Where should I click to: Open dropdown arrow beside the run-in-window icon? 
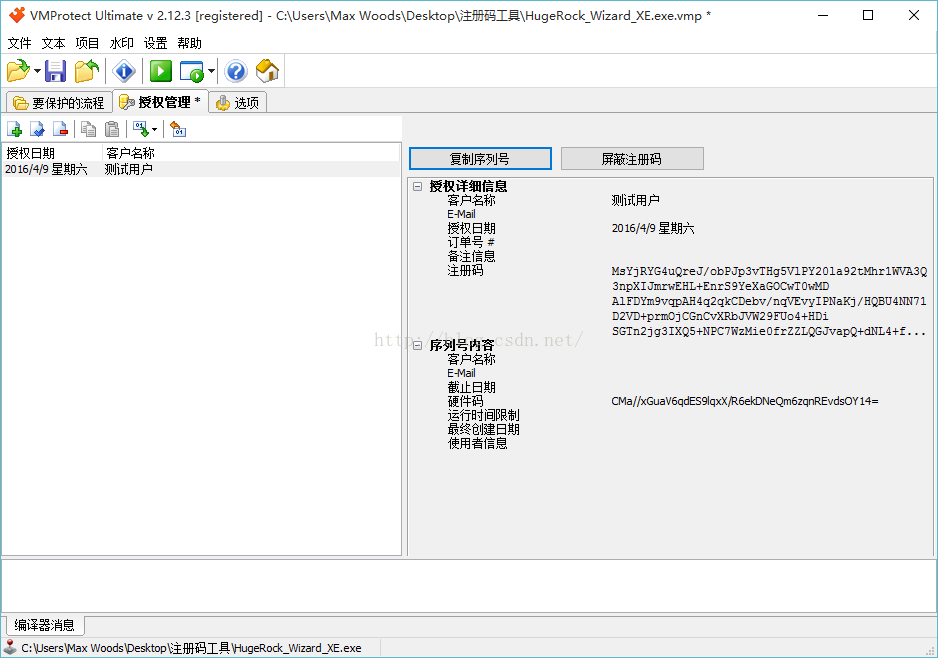pyautogui.click(x=211, y=71)
